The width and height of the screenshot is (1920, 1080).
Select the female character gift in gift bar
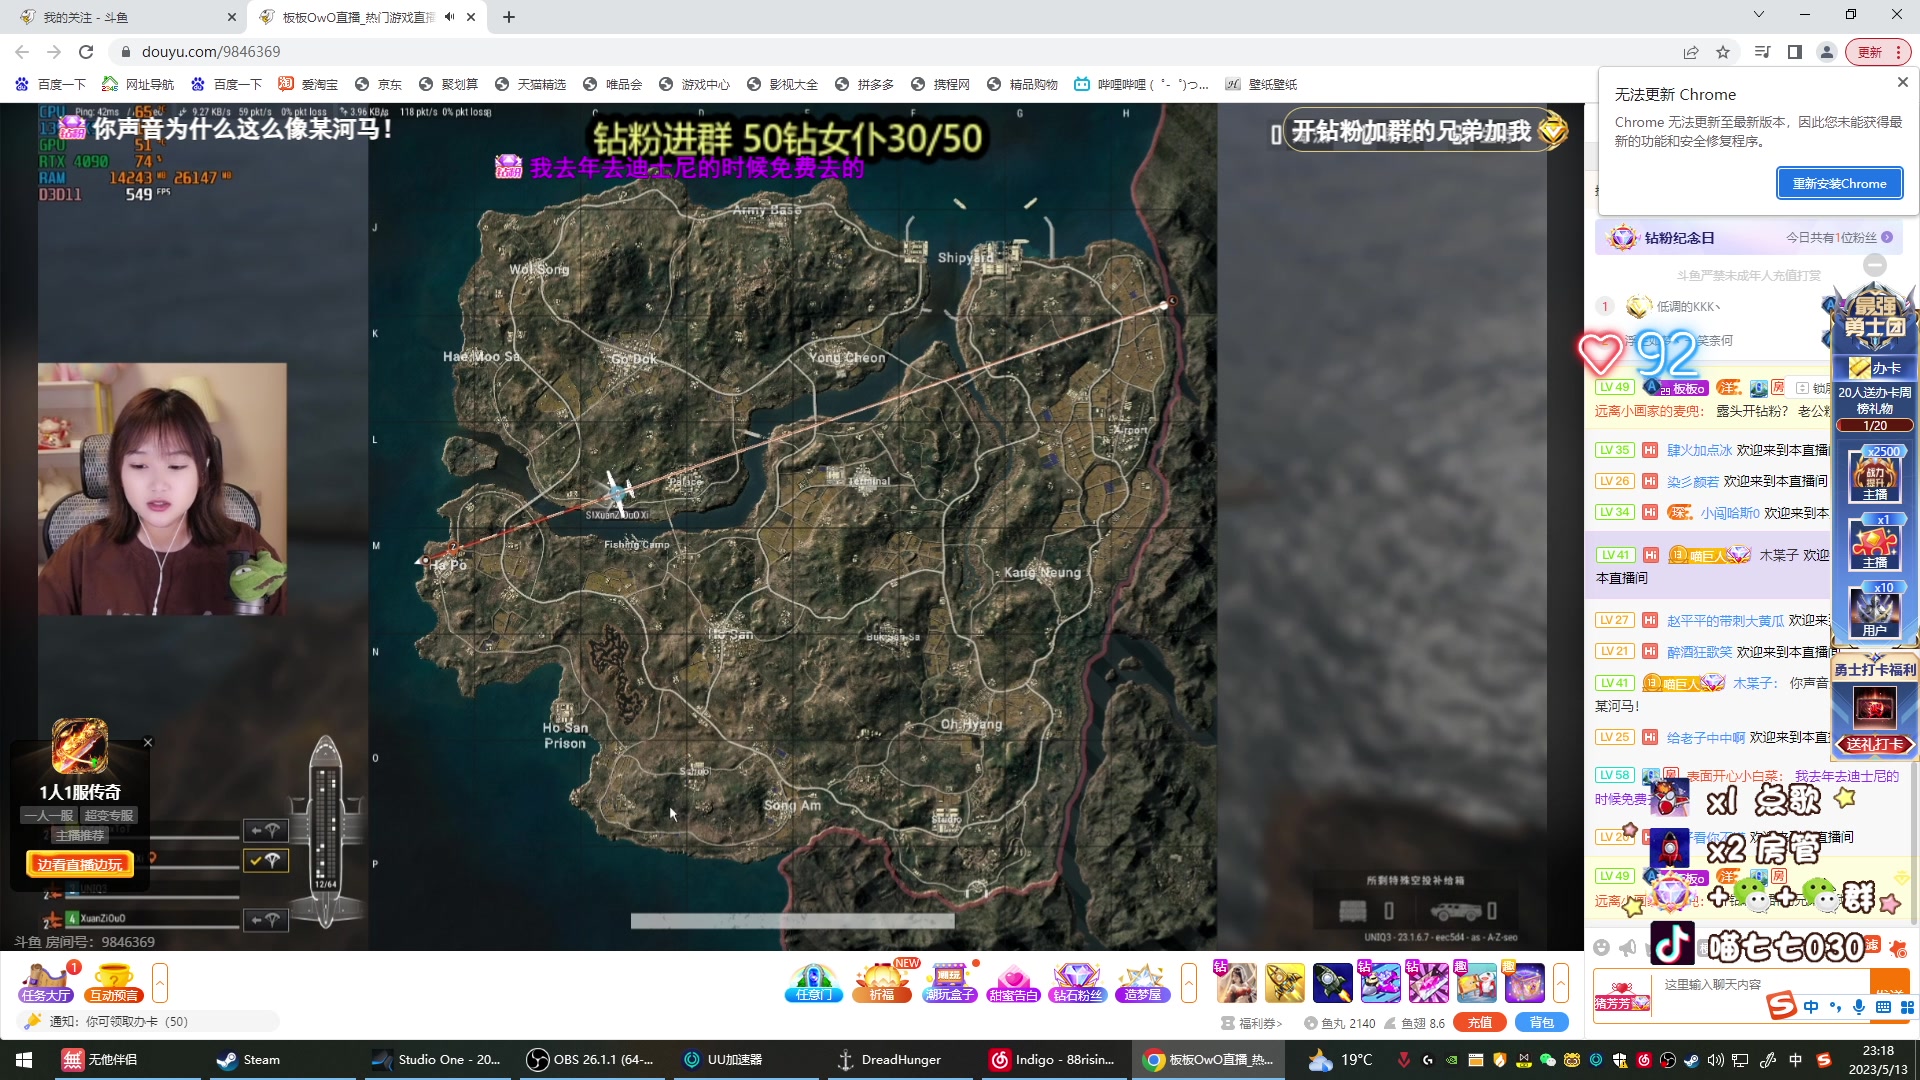coord(1236,983)
